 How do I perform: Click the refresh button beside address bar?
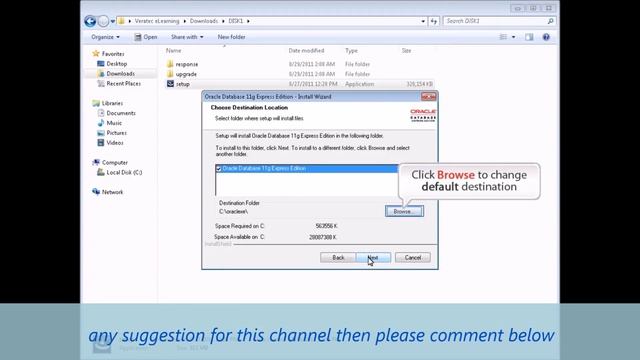tap(433, 21)
